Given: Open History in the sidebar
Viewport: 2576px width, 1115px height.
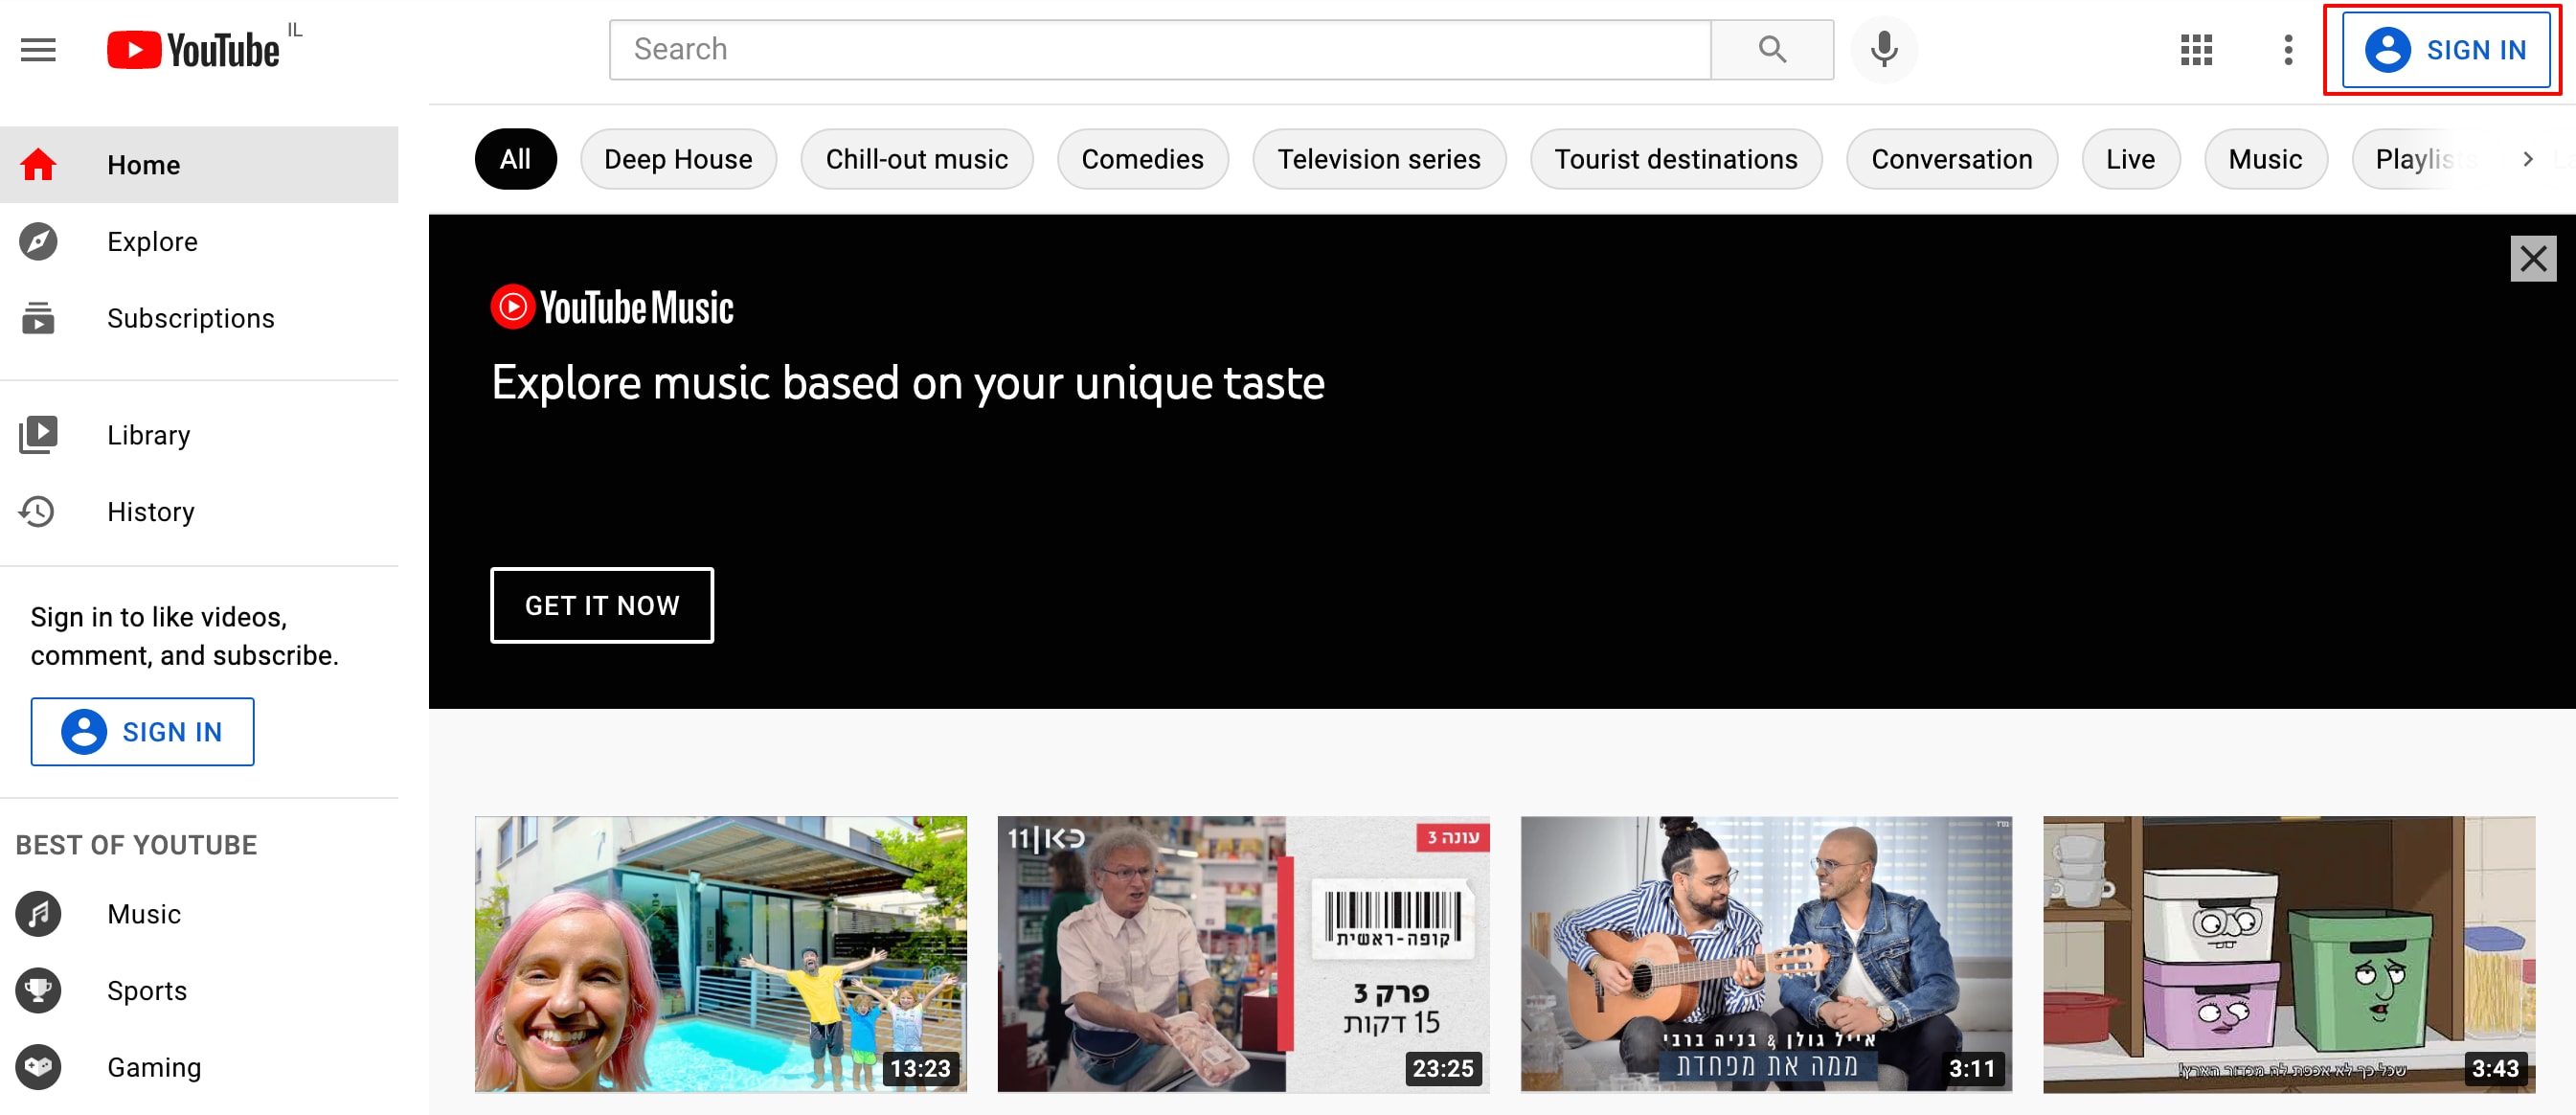Looking at the screenshot, I should [x=199, y=511].
